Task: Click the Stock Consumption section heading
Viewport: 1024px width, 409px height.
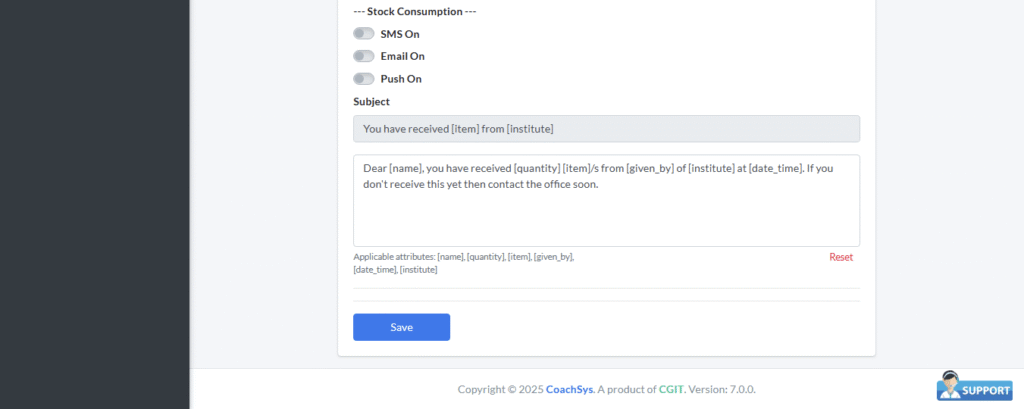Action: coord(414,12)
